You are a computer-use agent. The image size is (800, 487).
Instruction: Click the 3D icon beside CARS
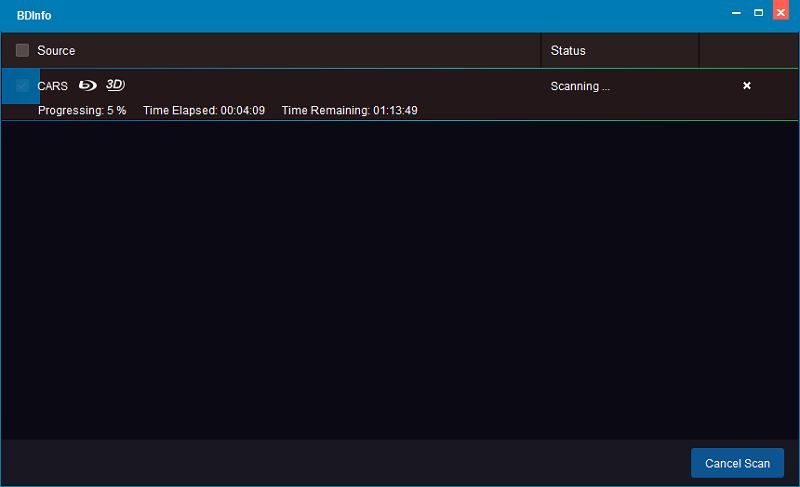pos(115,85)
